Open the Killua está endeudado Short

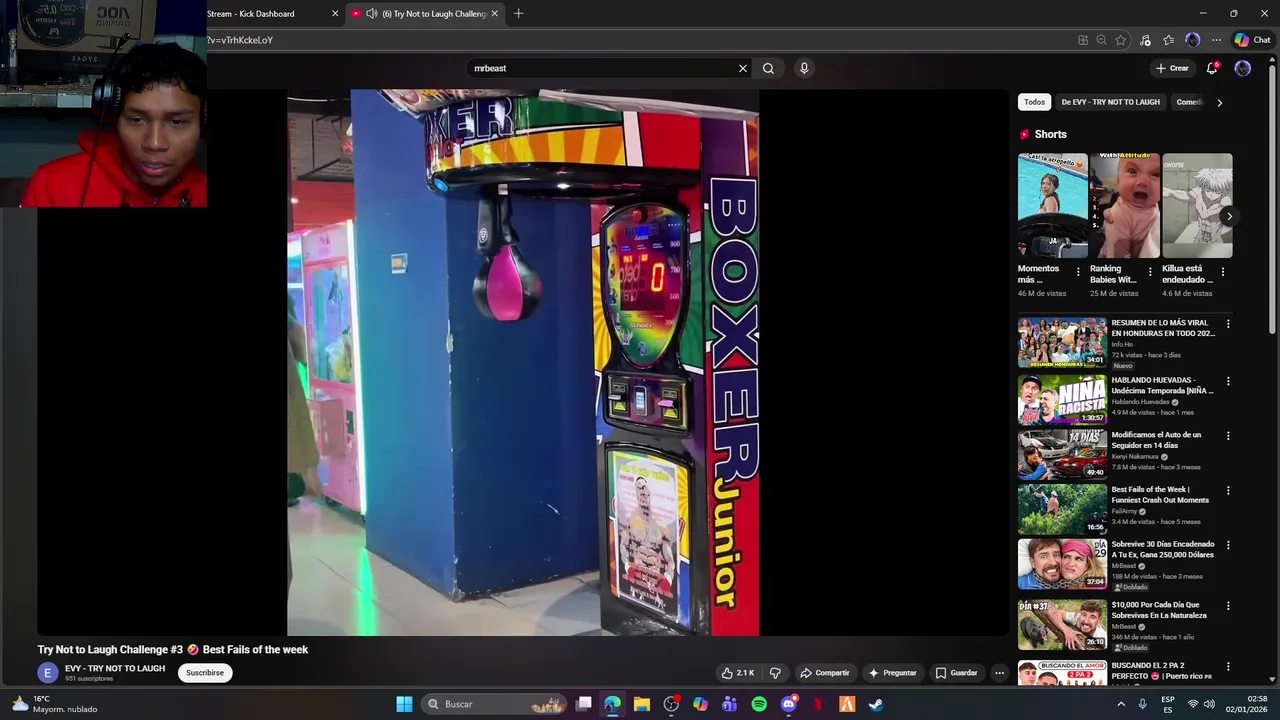(x=1197, y=205)
